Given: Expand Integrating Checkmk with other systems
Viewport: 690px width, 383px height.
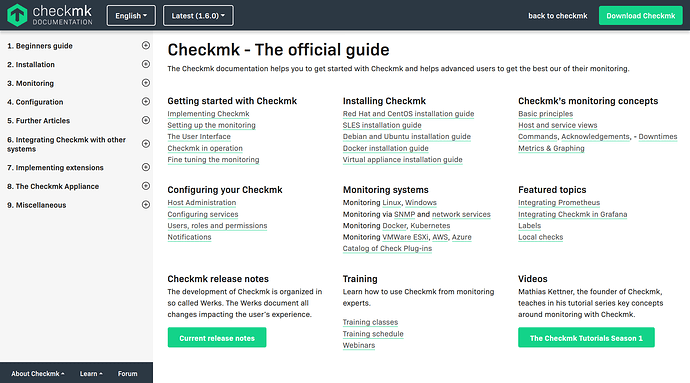Looking at the screenshot, I should [x=146, y=144].
